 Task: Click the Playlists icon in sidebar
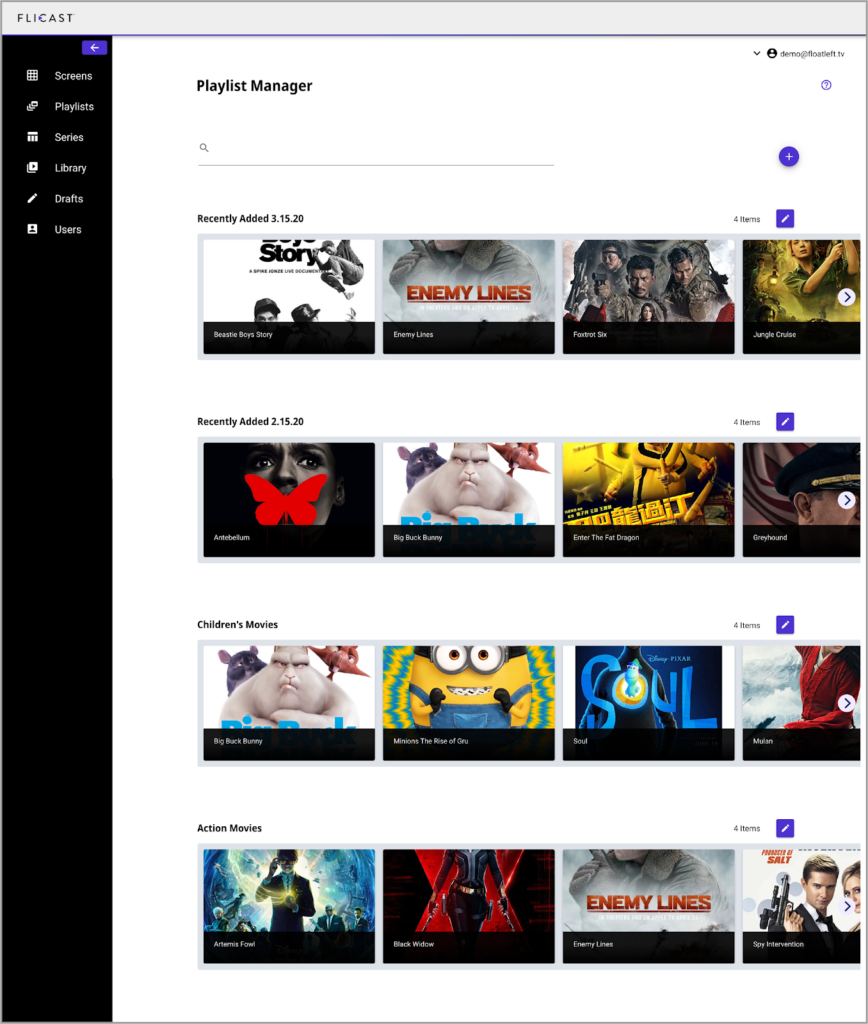(x=32, y=106)
